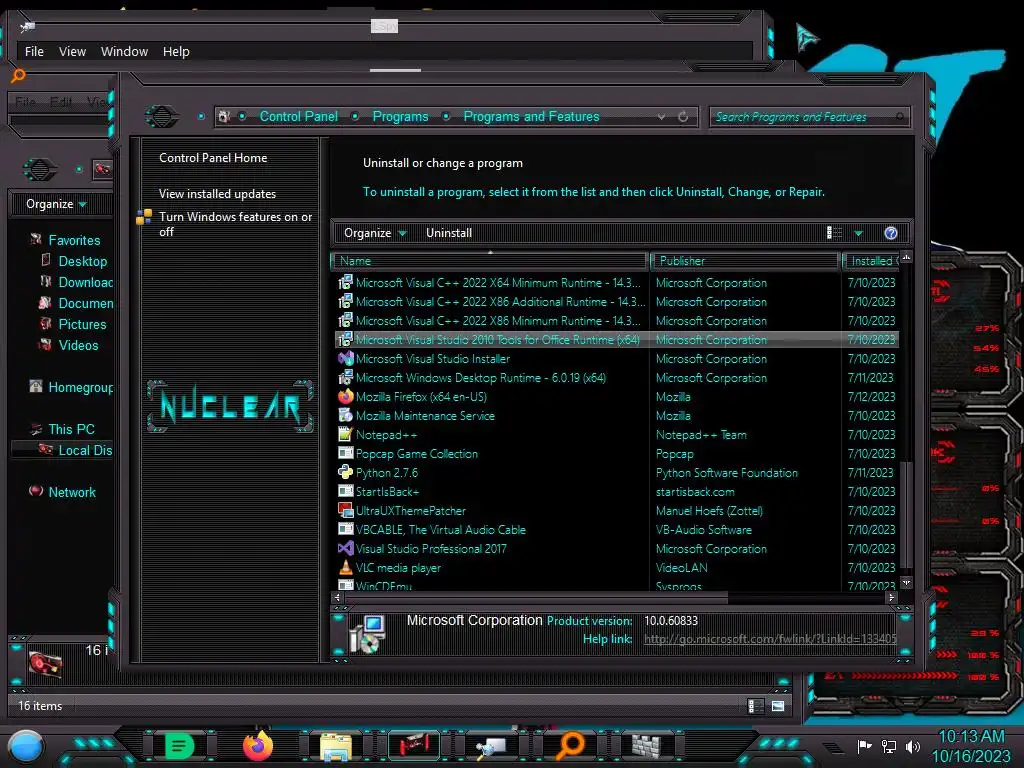
Task: Click Programs breadcrumb in address bar
Action: [400, 117]
